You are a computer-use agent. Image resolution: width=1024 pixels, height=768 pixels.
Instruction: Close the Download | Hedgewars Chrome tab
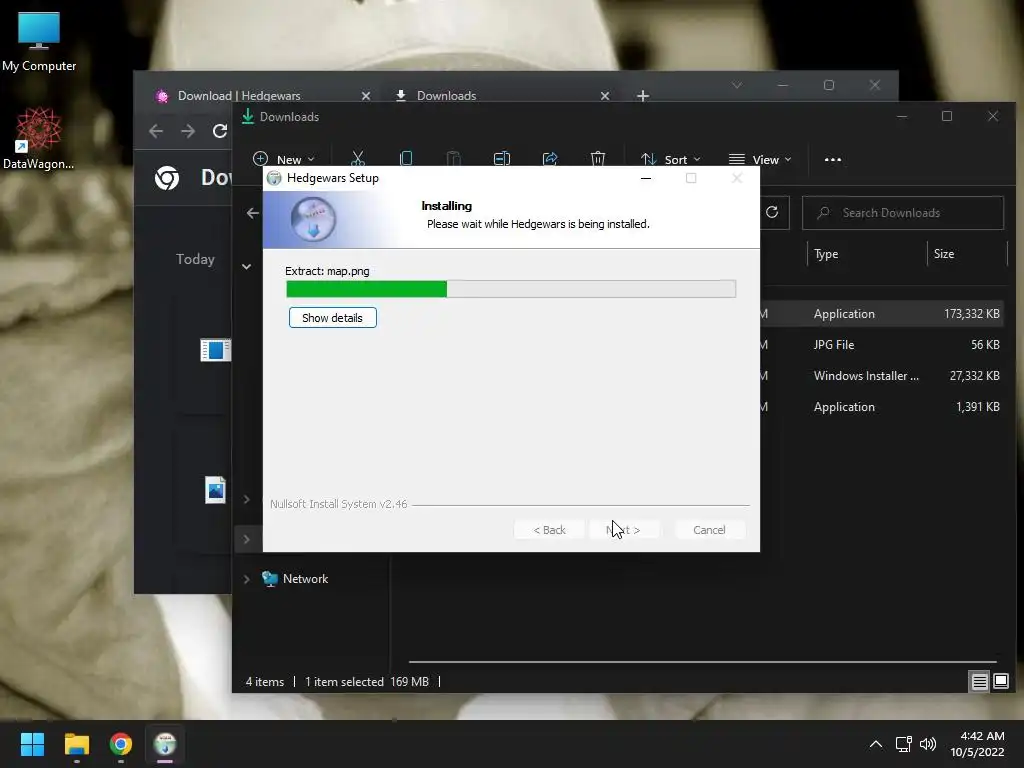(x=366, y=96)
